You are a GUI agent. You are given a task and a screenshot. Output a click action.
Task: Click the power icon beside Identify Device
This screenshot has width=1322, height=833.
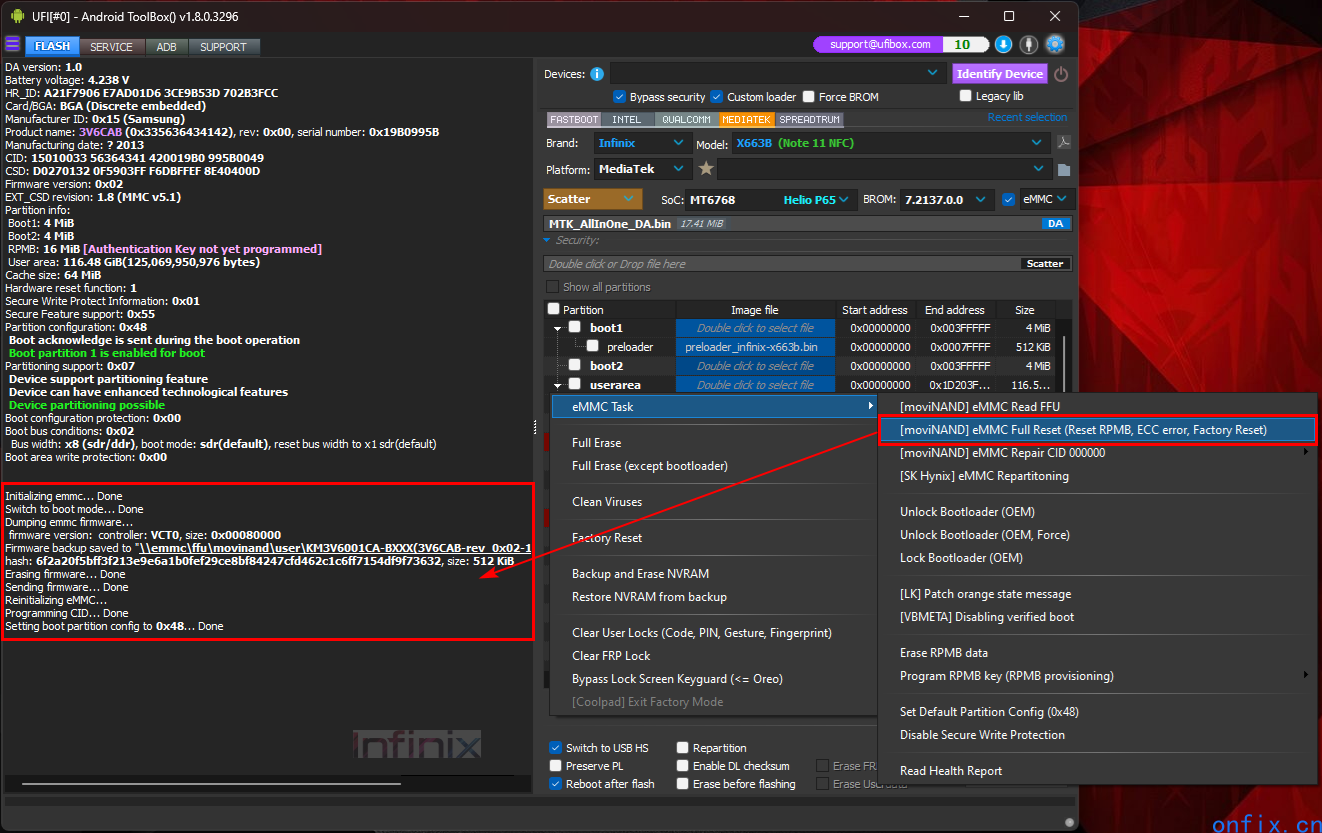pos(1061,74)
